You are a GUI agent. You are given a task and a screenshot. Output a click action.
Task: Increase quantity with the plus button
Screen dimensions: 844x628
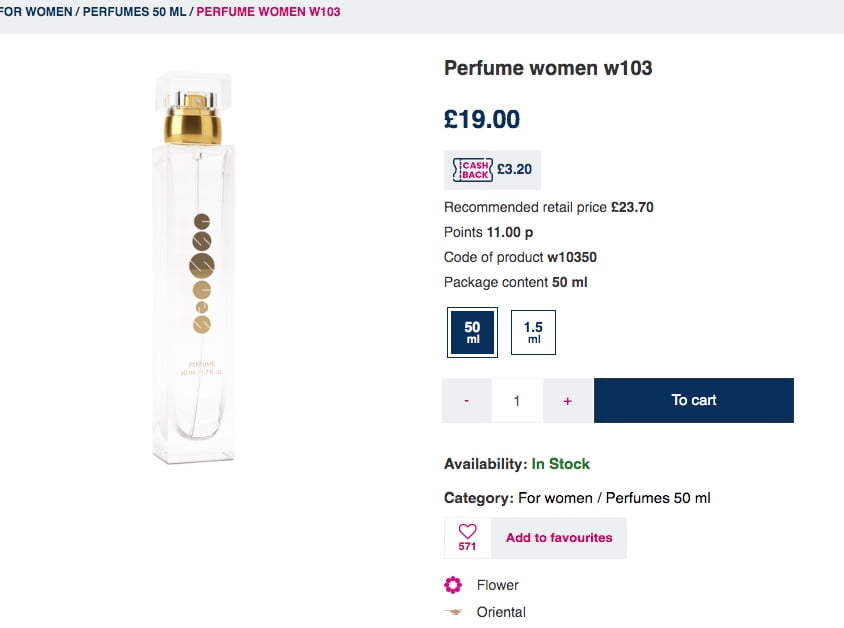point(568,400)
